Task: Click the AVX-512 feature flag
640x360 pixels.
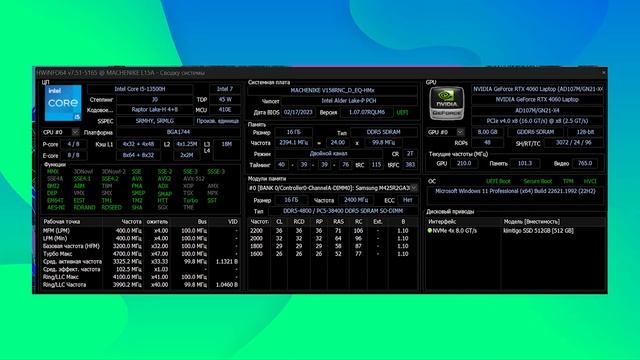Action: 194,179
